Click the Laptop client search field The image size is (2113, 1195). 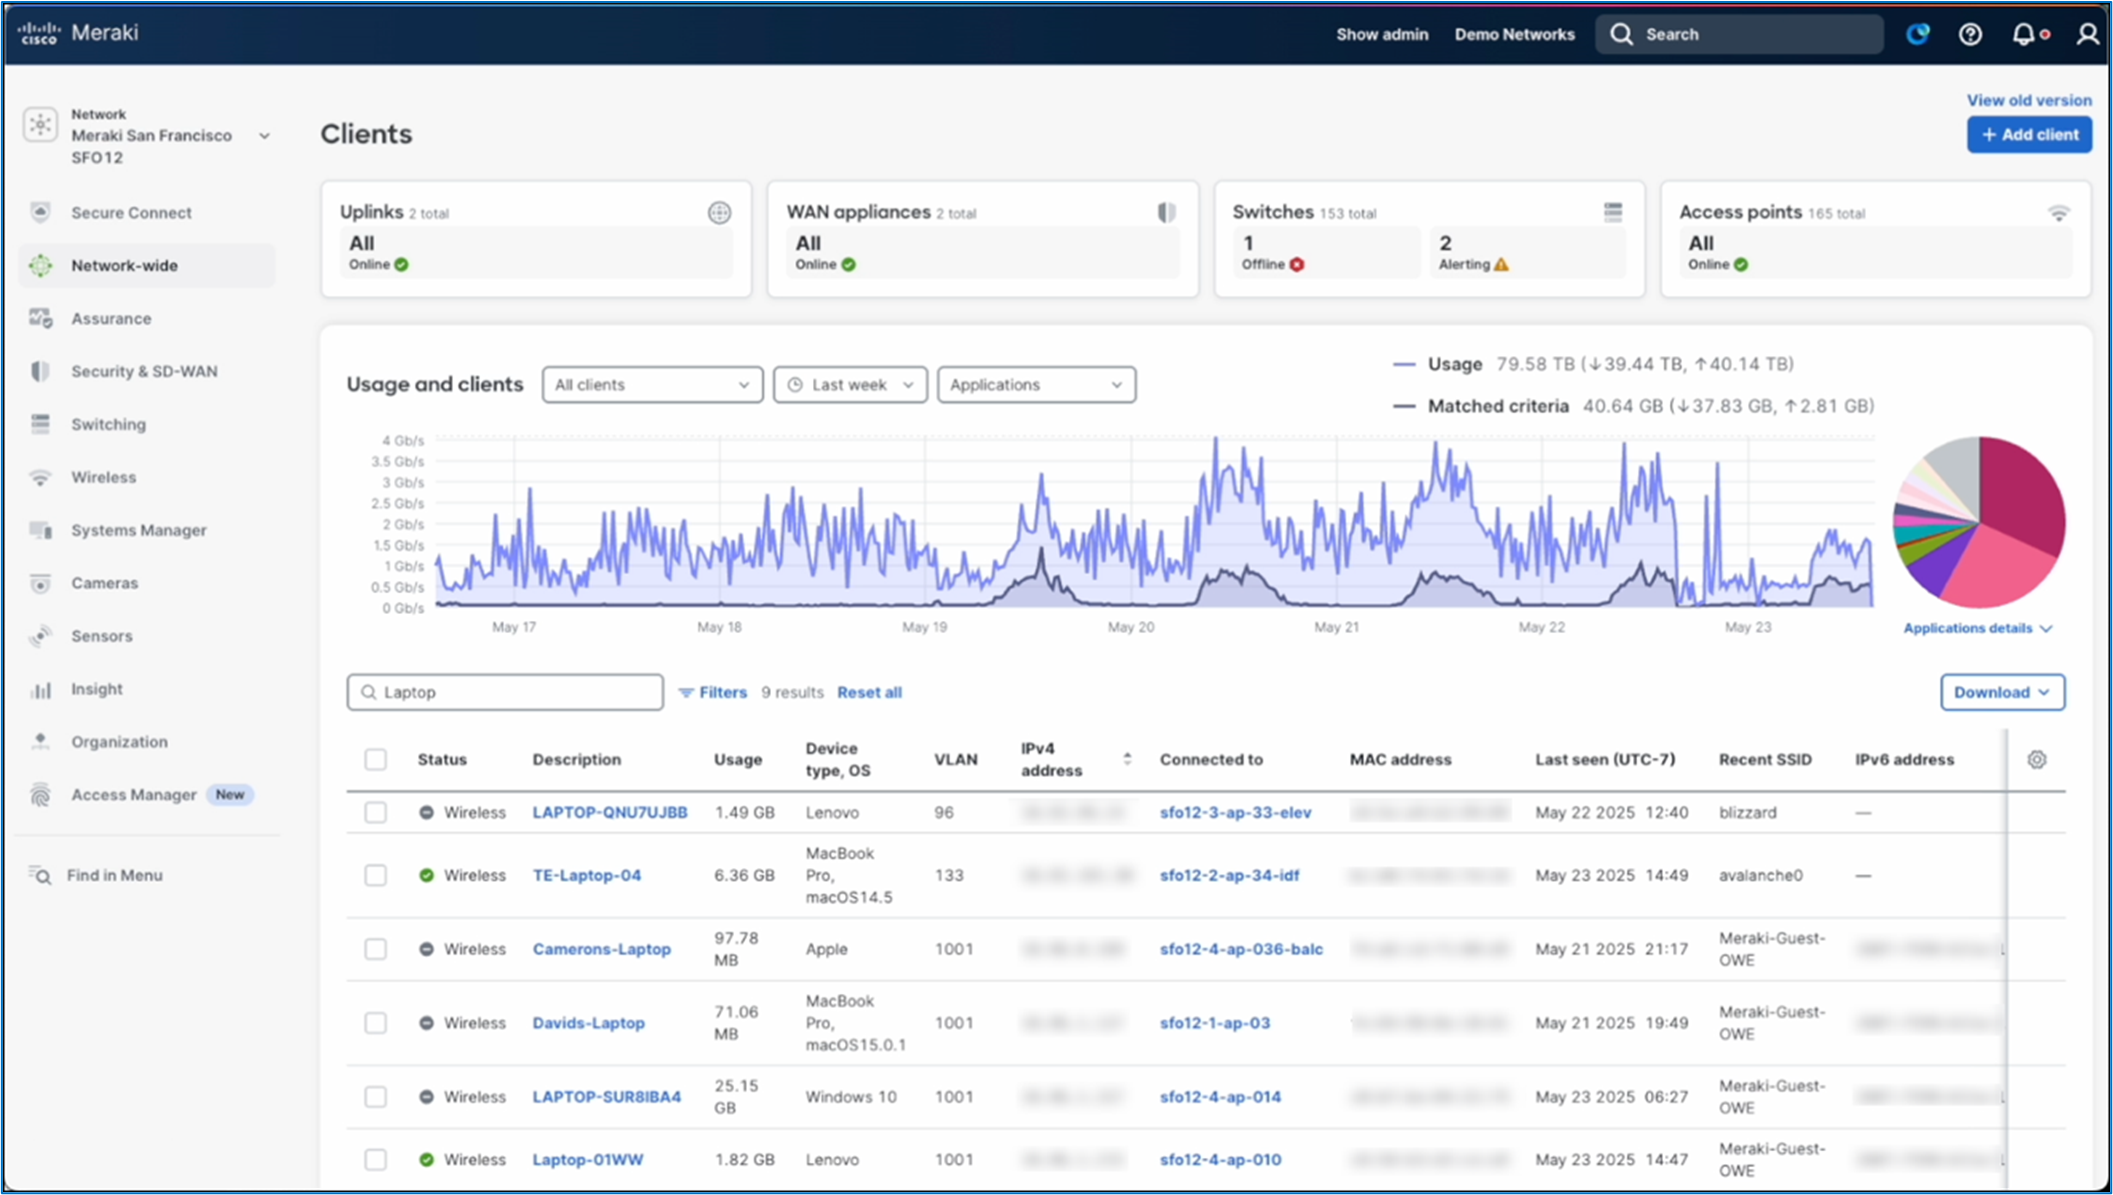click(x=505, y=692)
